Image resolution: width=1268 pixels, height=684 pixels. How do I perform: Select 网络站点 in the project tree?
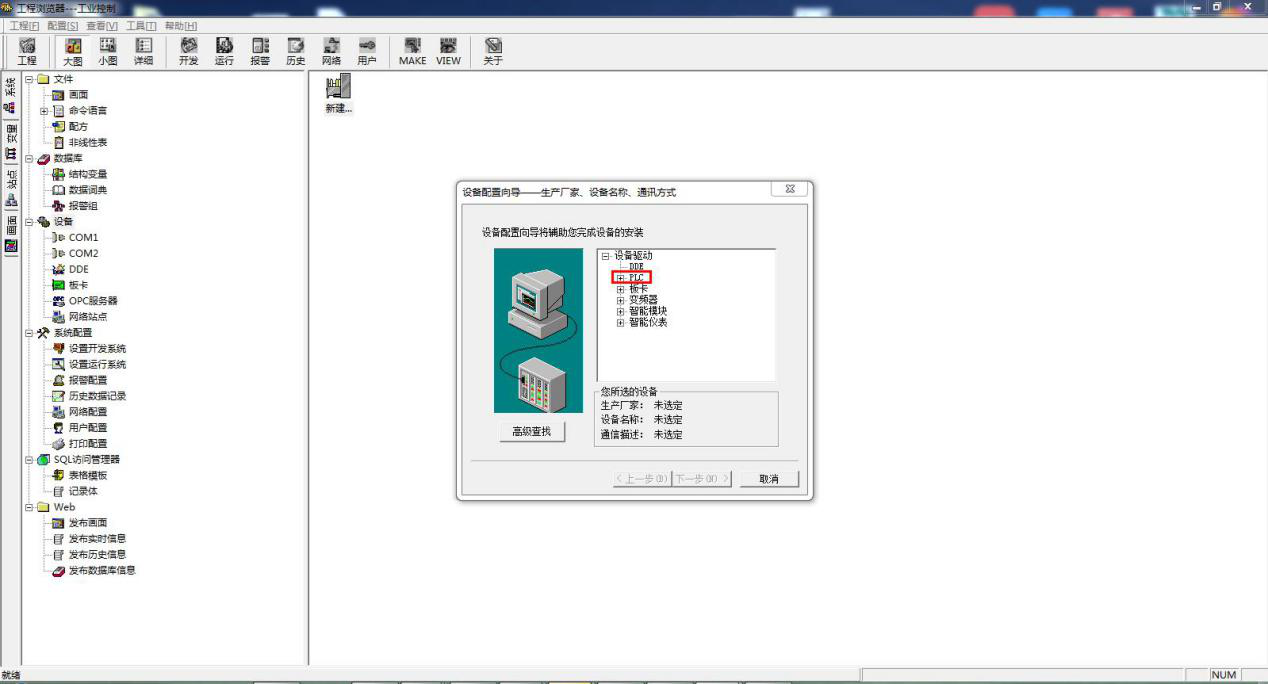[x=88, y=316]
